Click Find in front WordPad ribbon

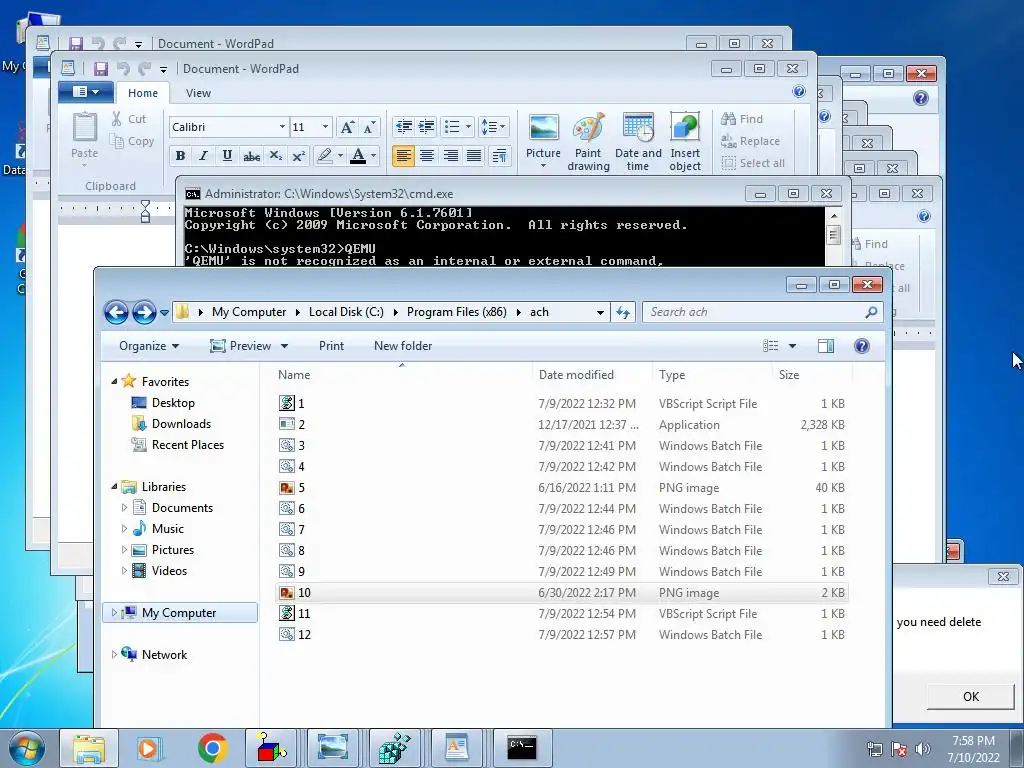tap(742, 119)
